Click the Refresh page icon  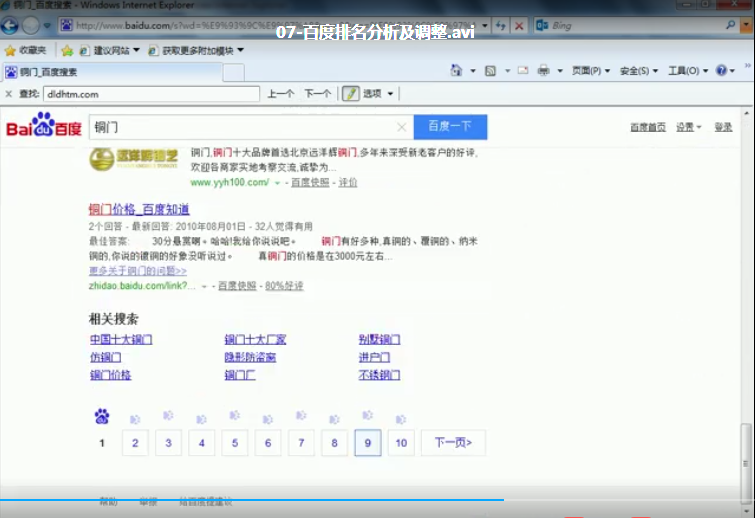pyautogui.click(x=501, y=26)
